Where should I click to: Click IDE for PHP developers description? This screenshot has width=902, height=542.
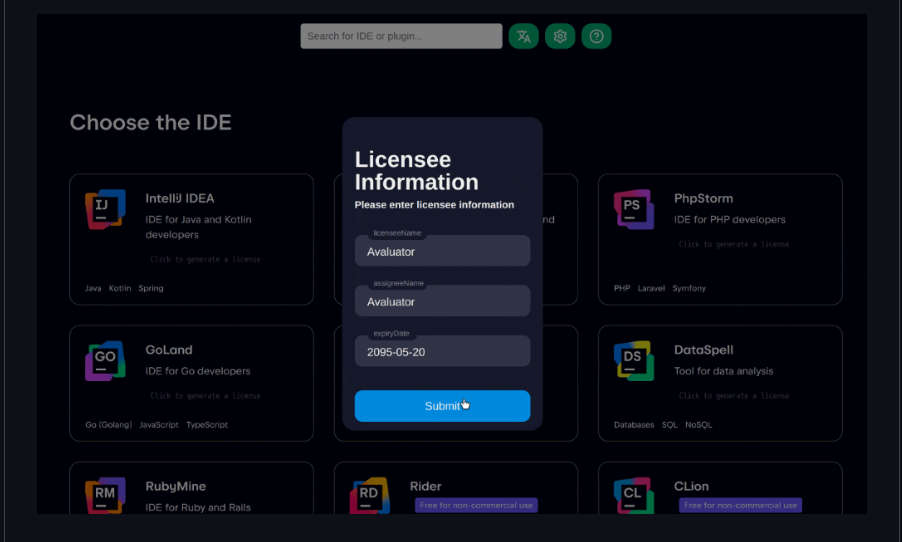[x=729, y=219]
